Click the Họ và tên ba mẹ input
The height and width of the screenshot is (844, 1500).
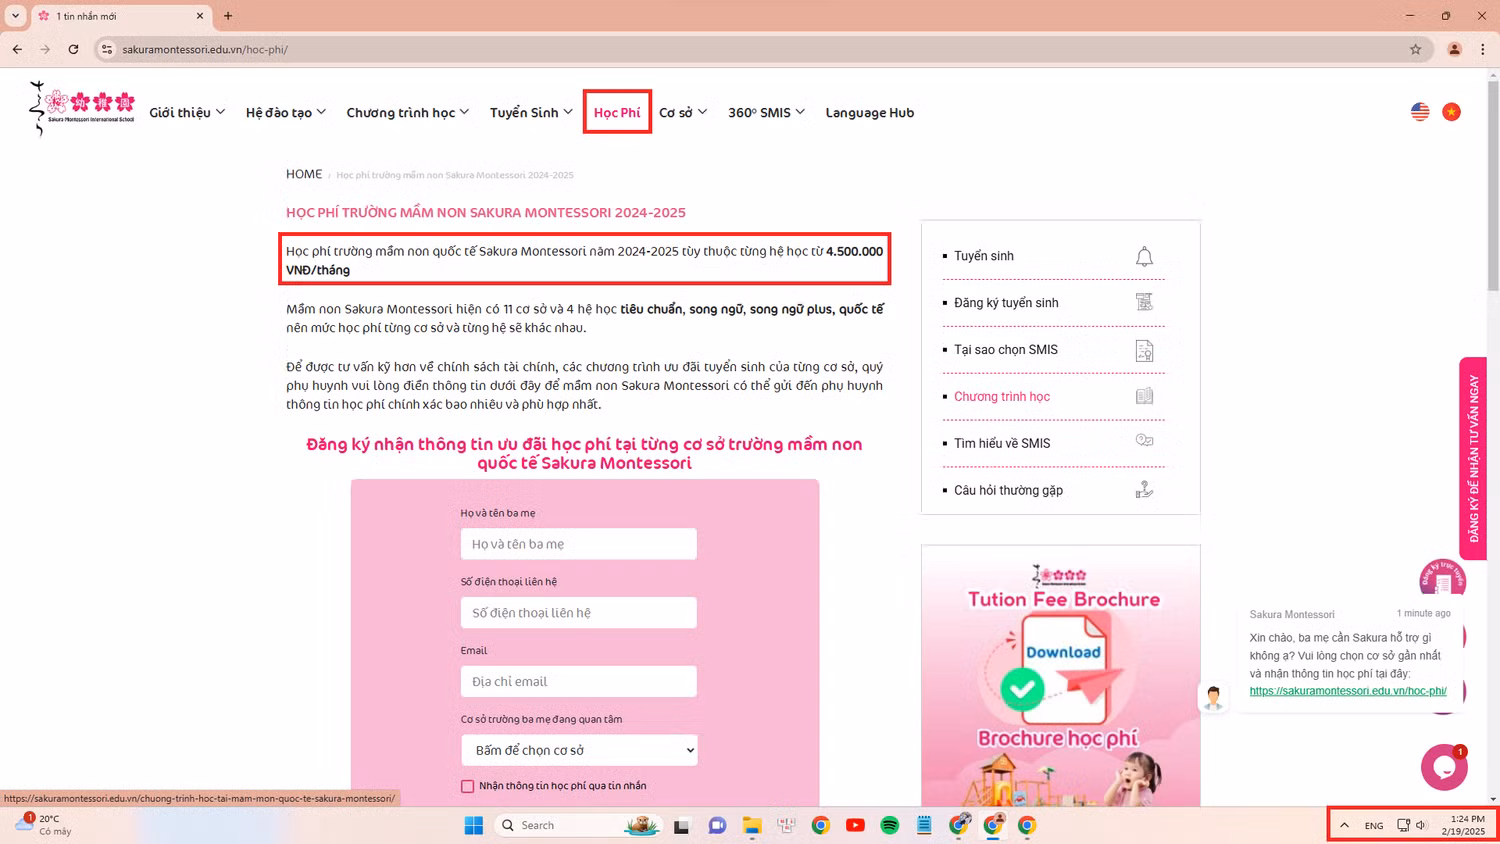(579, 544)
